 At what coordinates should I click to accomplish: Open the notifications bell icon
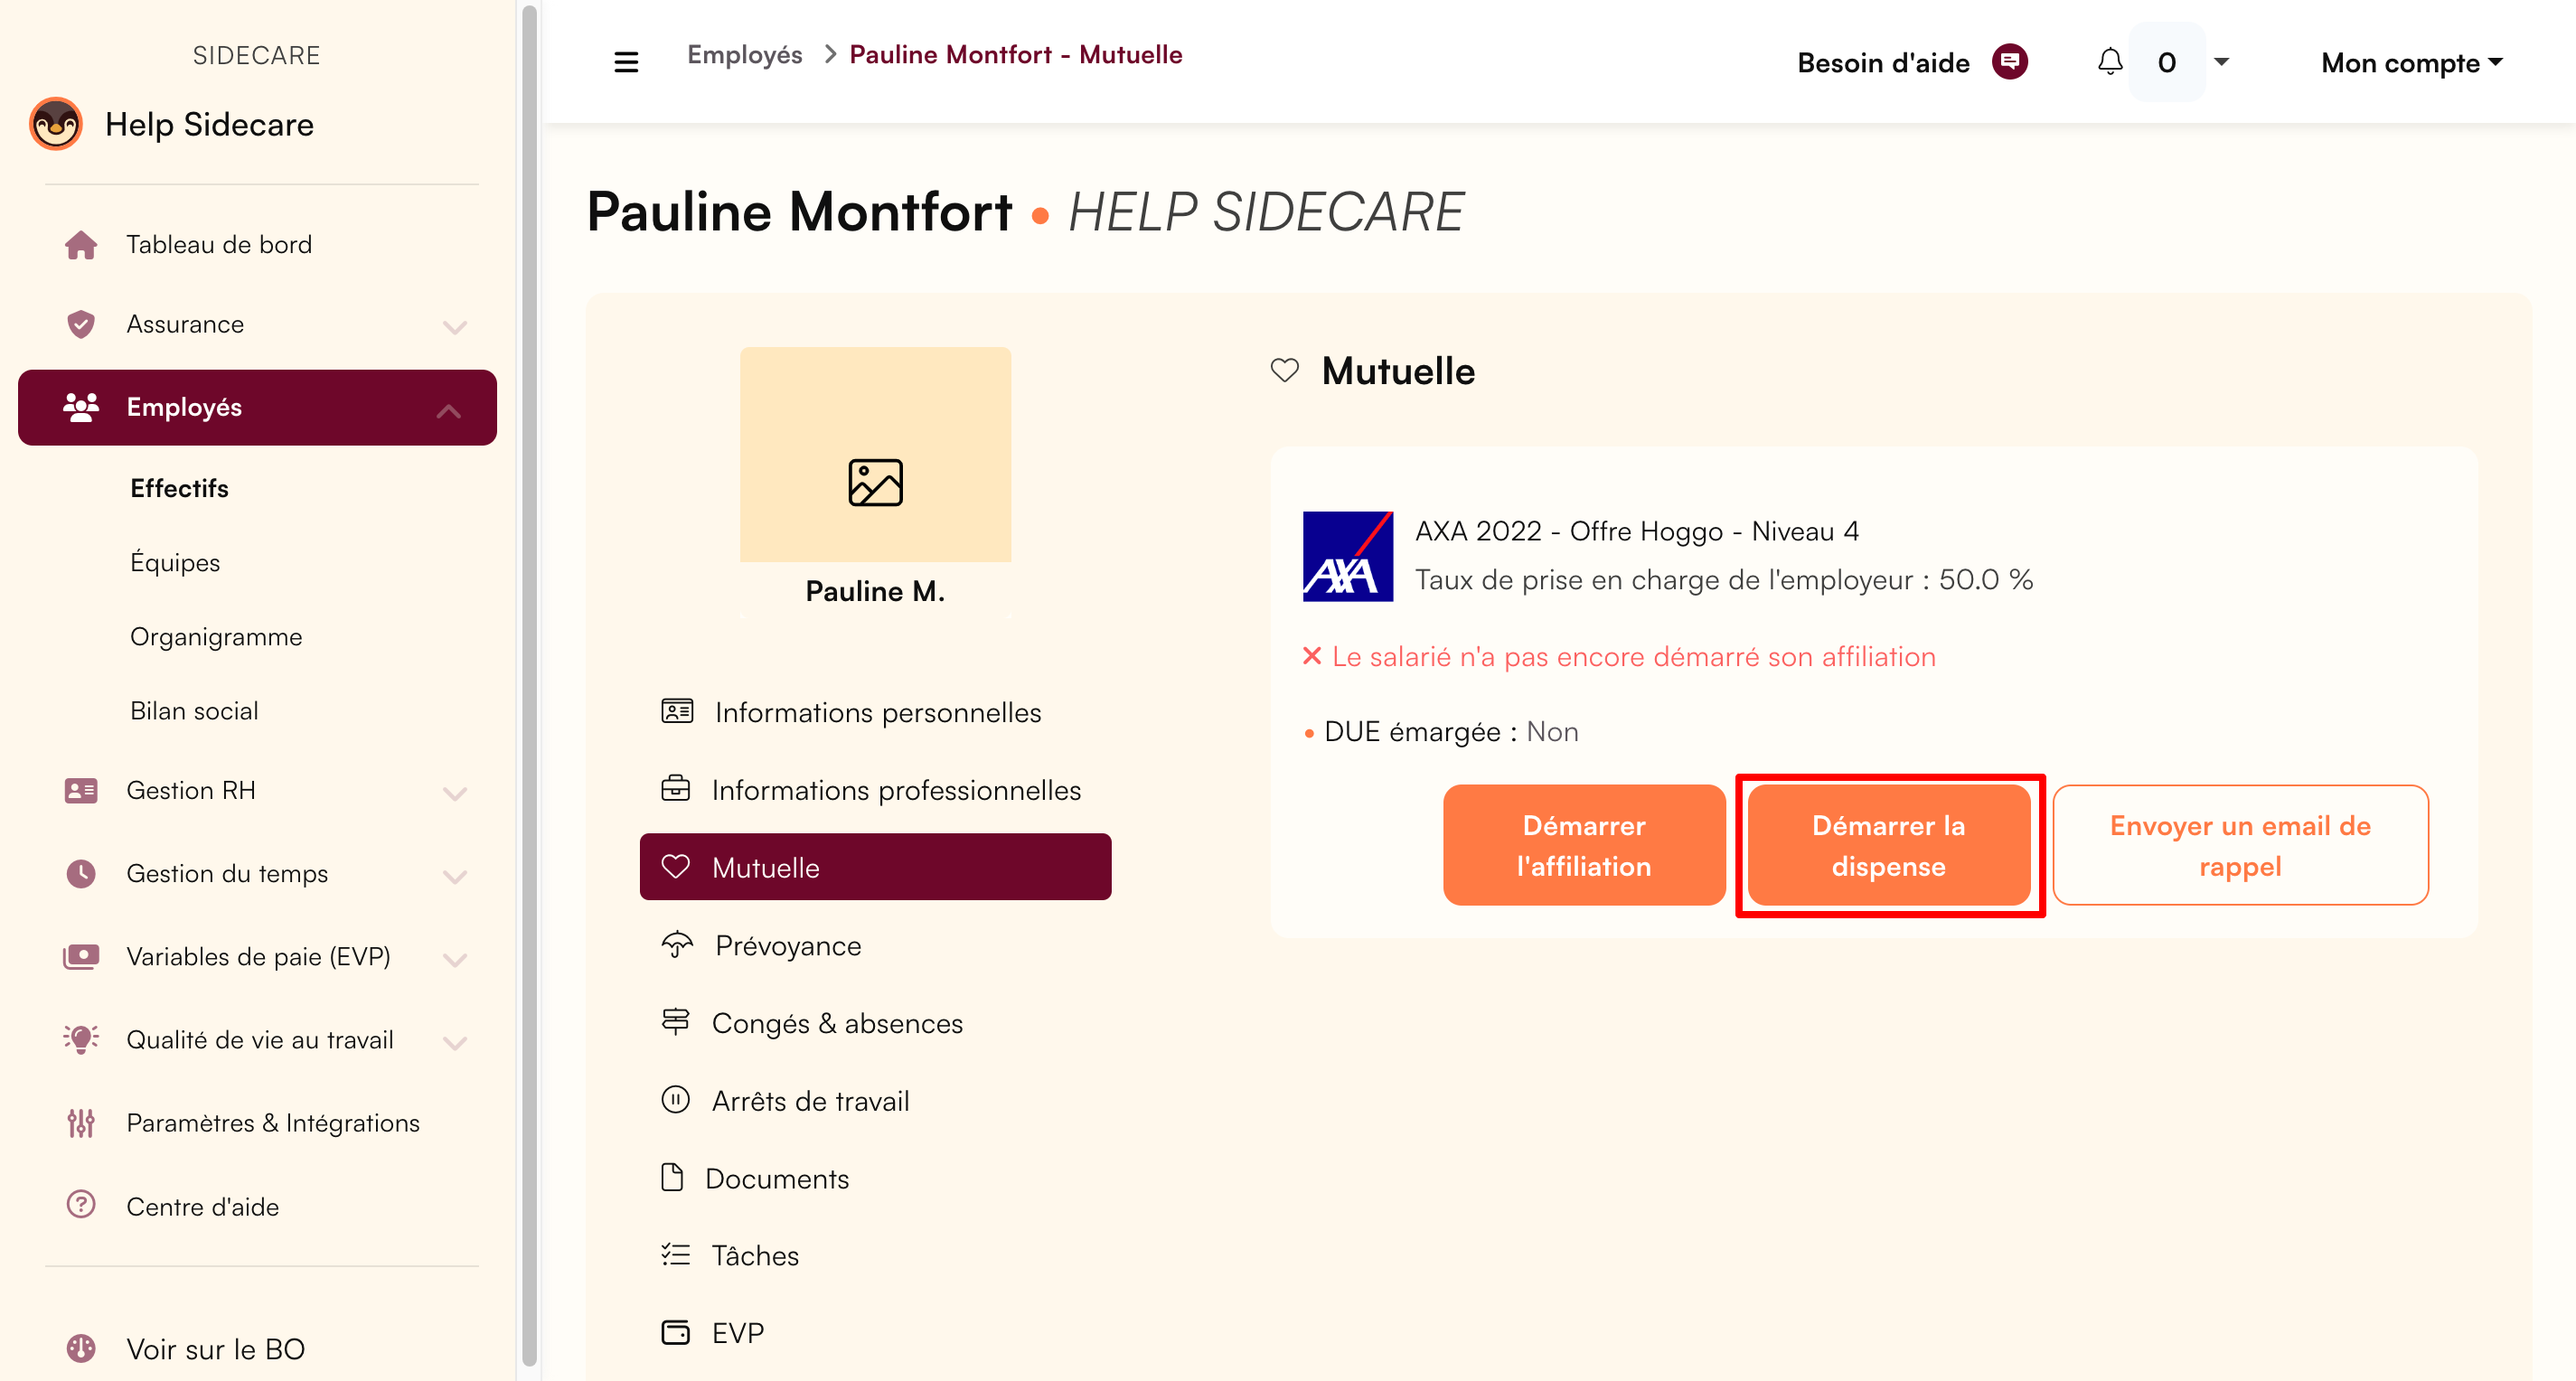point(2110,62)
